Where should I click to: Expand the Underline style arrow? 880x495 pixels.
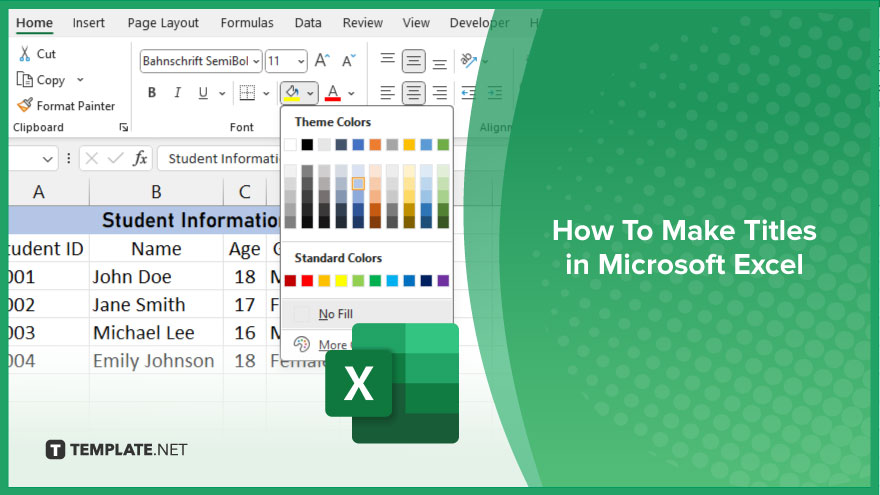click(222, 93)
